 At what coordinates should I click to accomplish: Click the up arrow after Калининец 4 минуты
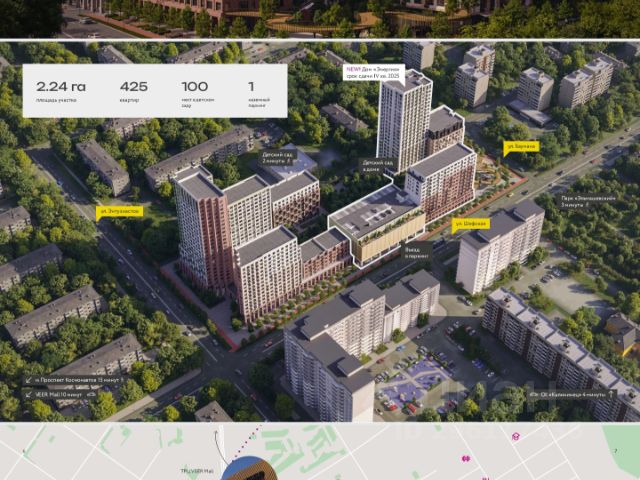pyautogui.click(x=611, y=394)
